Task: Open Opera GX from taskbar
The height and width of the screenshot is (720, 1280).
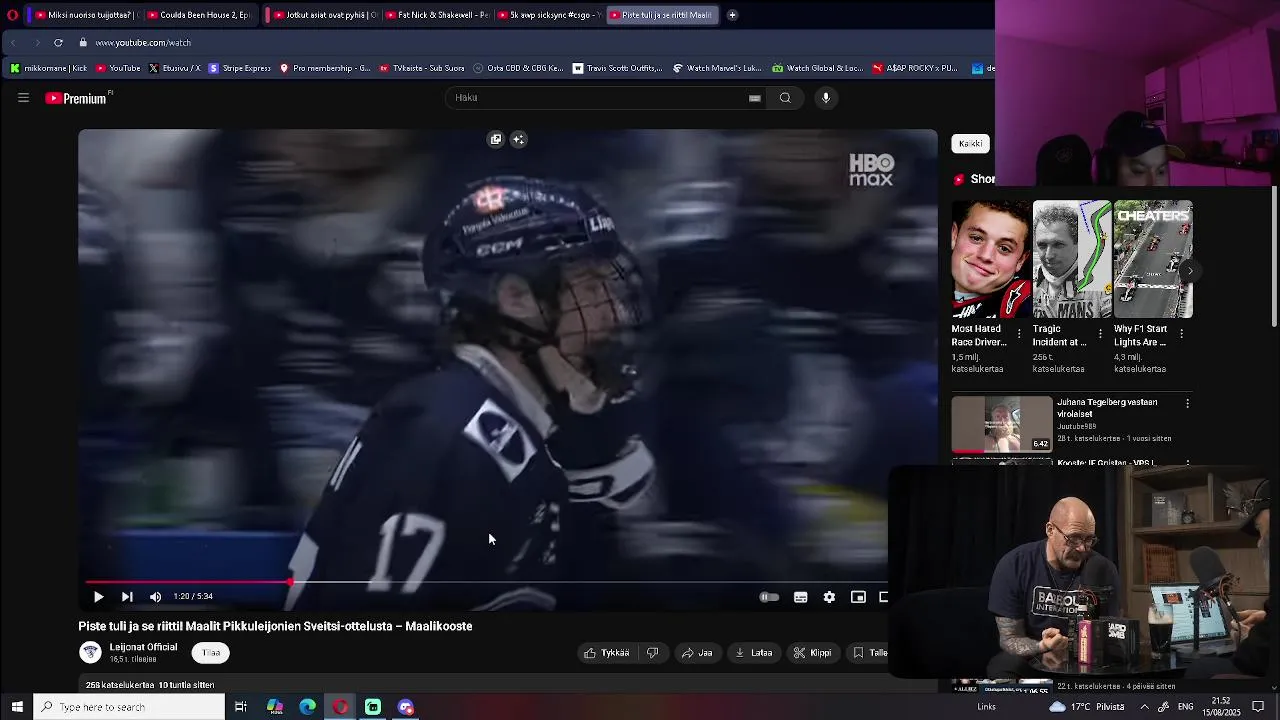Action: [x=340, y=707]
